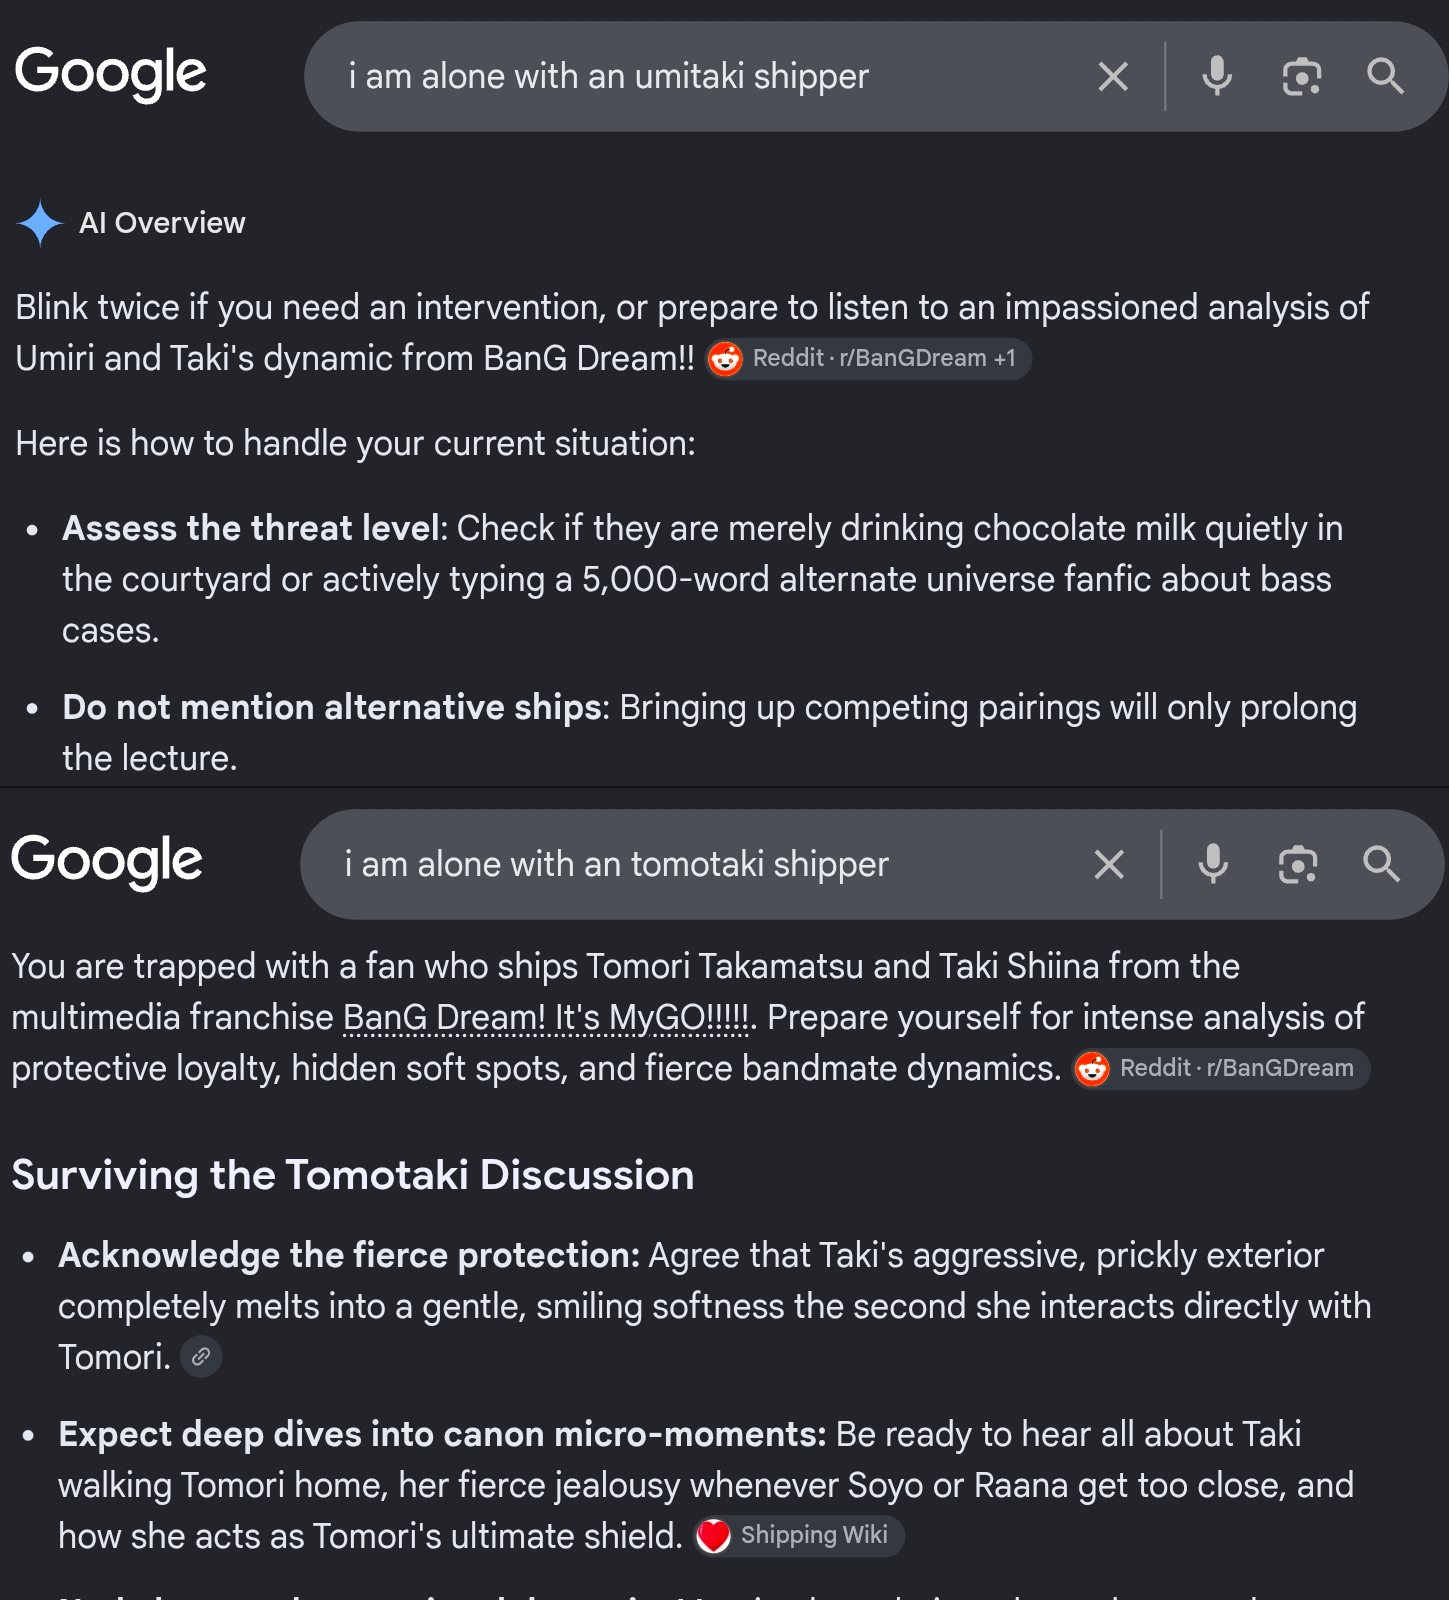
Task: Start voice search in tomotaki search bar
Action: [1213, 864]
